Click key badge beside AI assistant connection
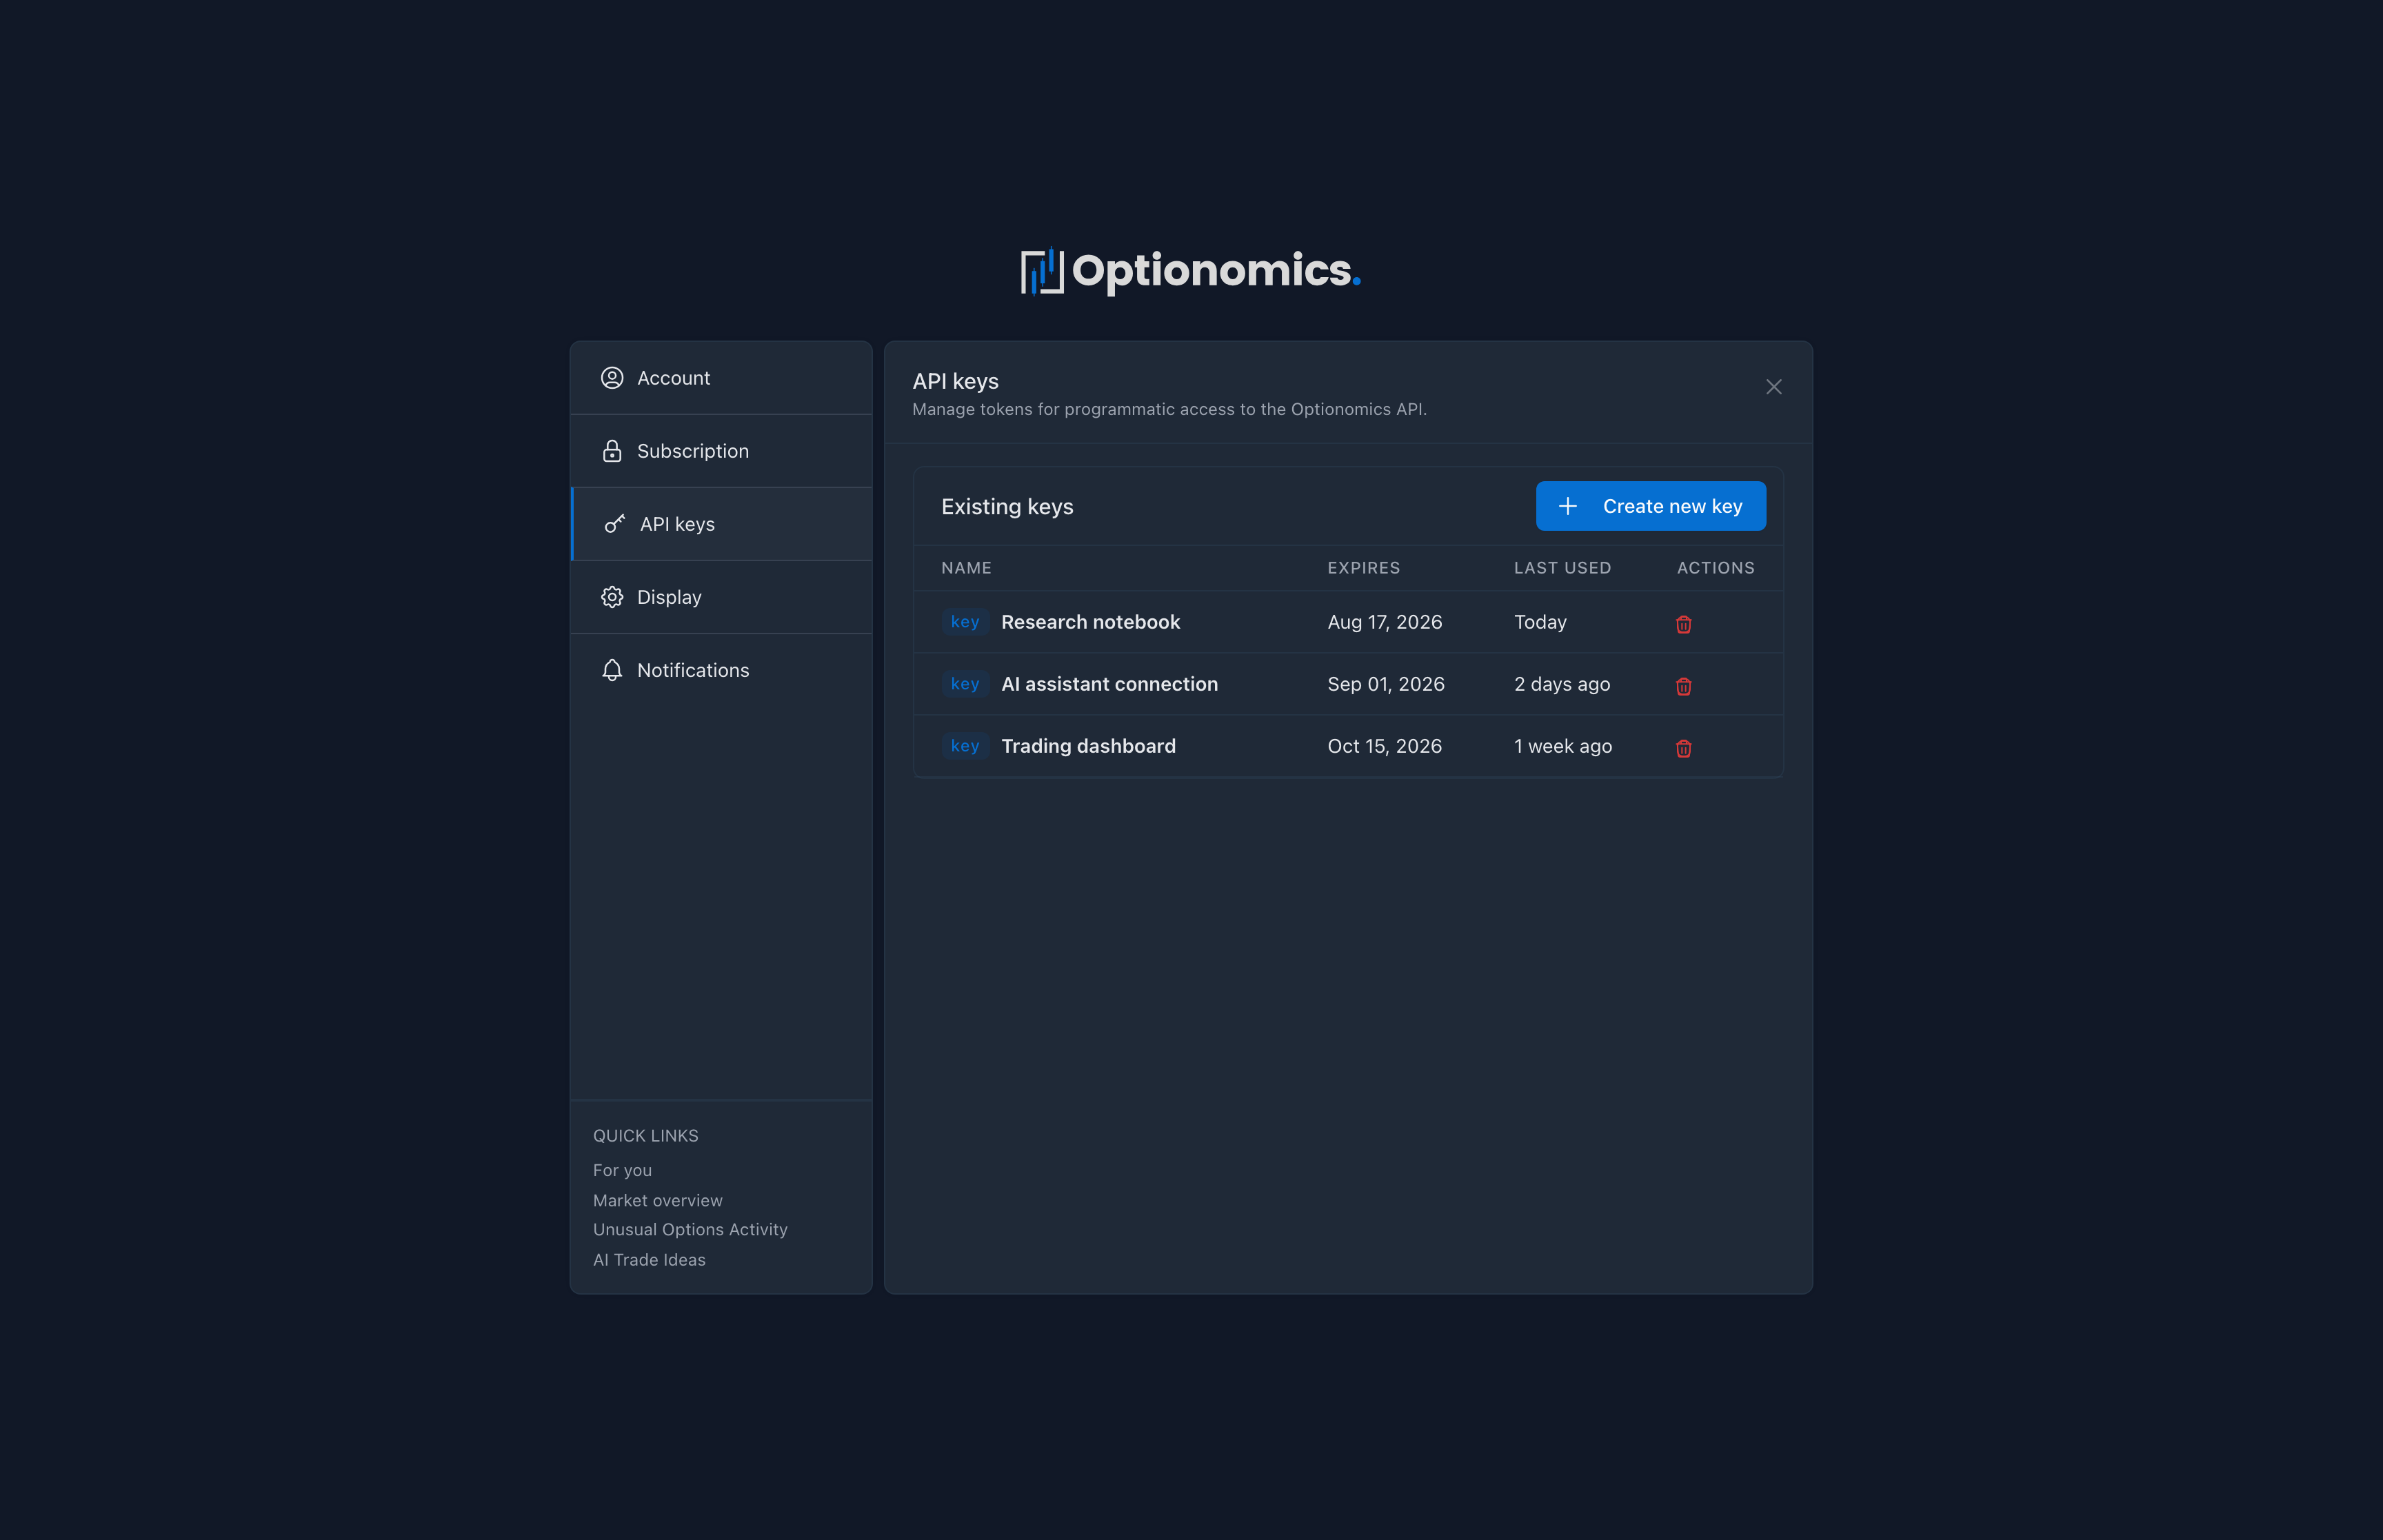This screenshot has height=1540, width=2383. 965,684
